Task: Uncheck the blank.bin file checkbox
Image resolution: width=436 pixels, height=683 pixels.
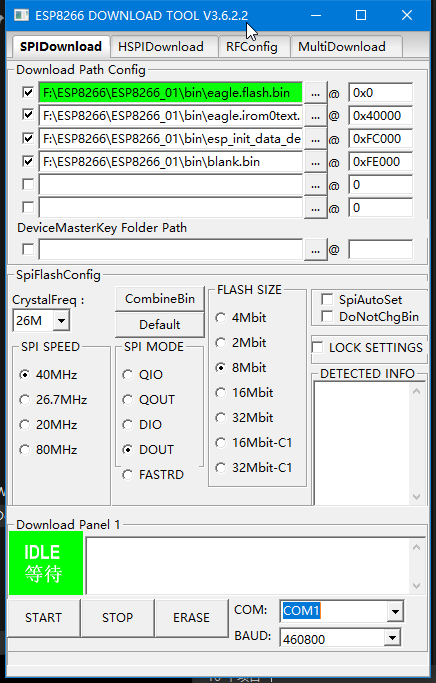Action: (28, 162)
